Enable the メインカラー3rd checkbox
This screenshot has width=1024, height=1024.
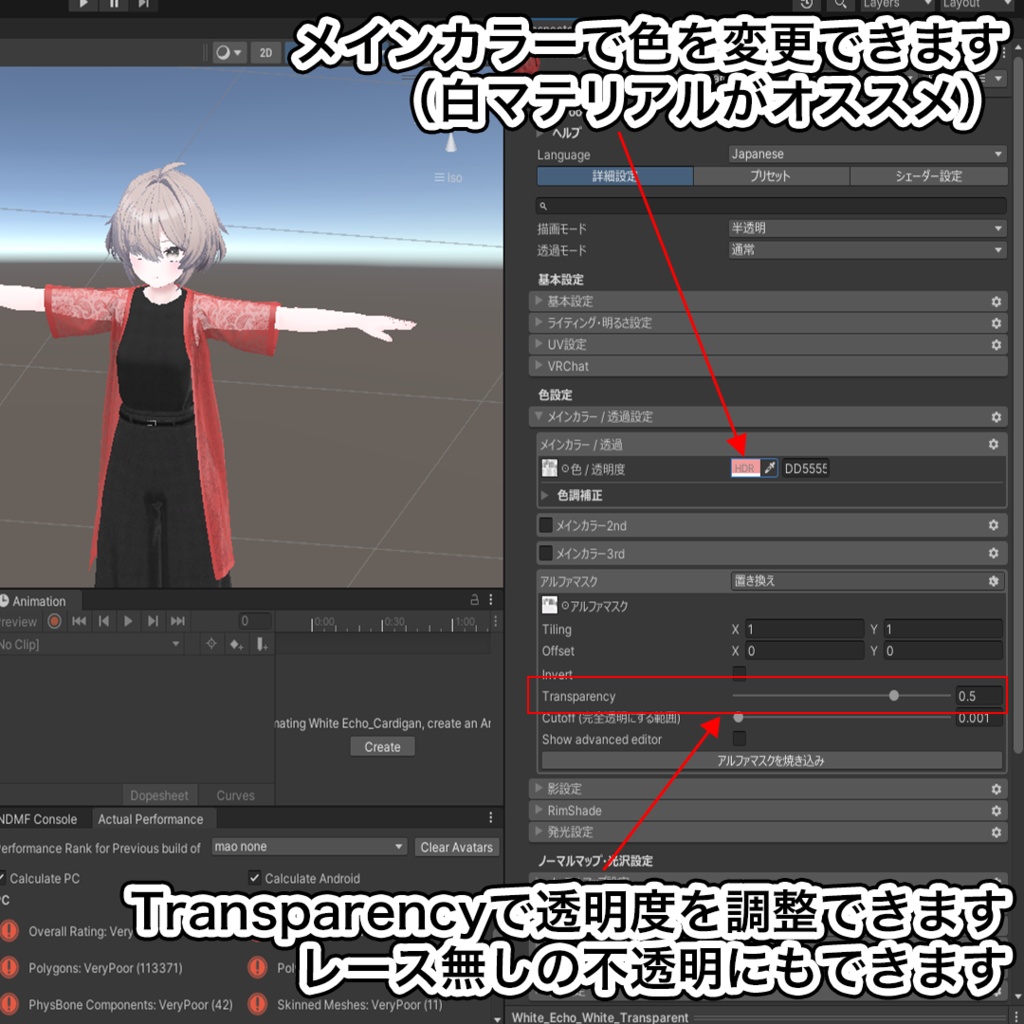(546, 553)
